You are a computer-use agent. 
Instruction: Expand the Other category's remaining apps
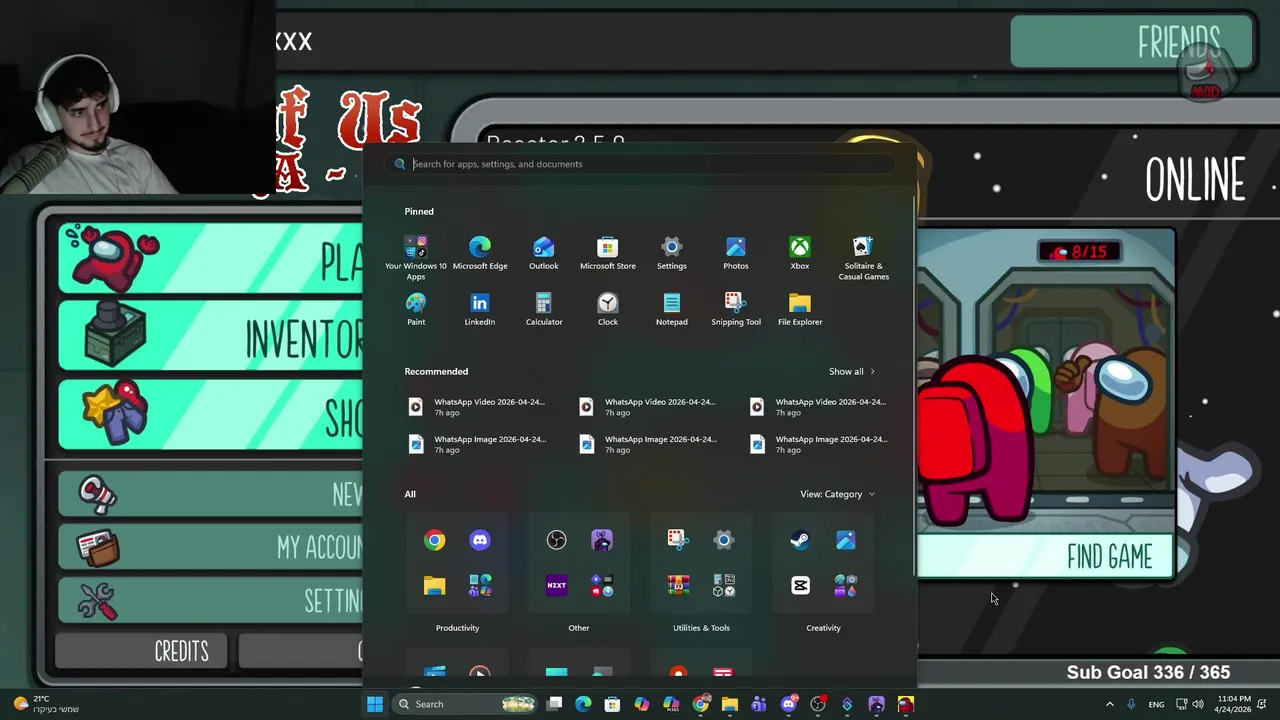click(602, 586)
